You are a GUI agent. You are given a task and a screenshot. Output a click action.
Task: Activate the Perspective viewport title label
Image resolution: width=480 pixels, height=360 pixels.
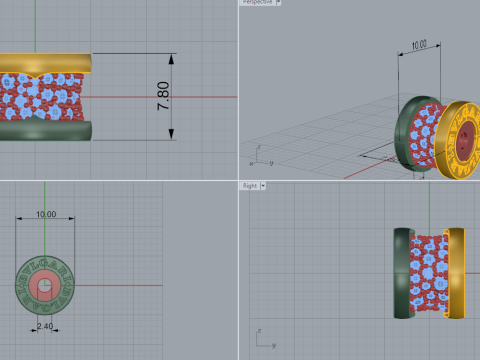257,2
